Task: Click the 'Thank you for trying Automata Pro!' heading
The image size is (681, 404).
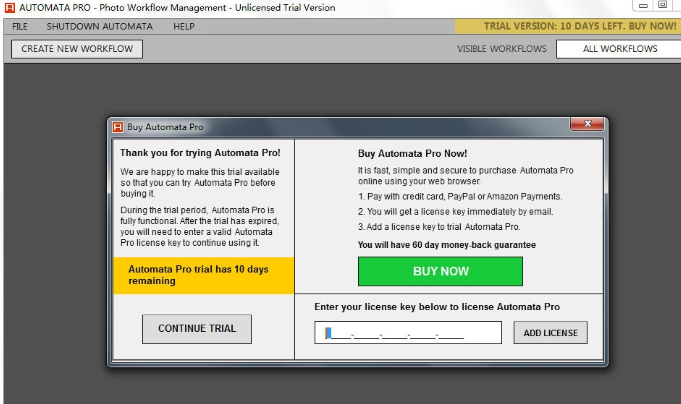Action: [200, 153]
